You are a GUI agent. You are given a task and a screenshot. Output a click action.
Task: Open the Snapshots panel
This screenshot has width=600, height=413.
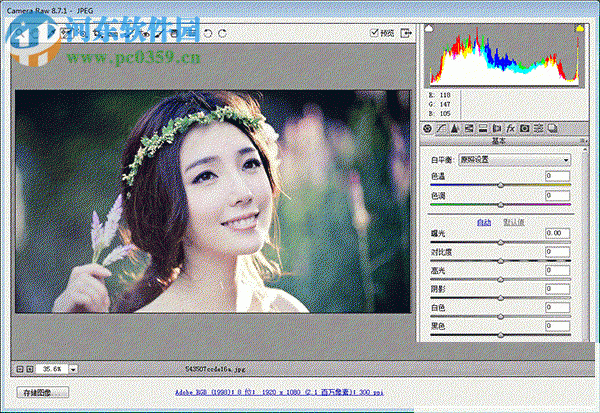point(552,129)
